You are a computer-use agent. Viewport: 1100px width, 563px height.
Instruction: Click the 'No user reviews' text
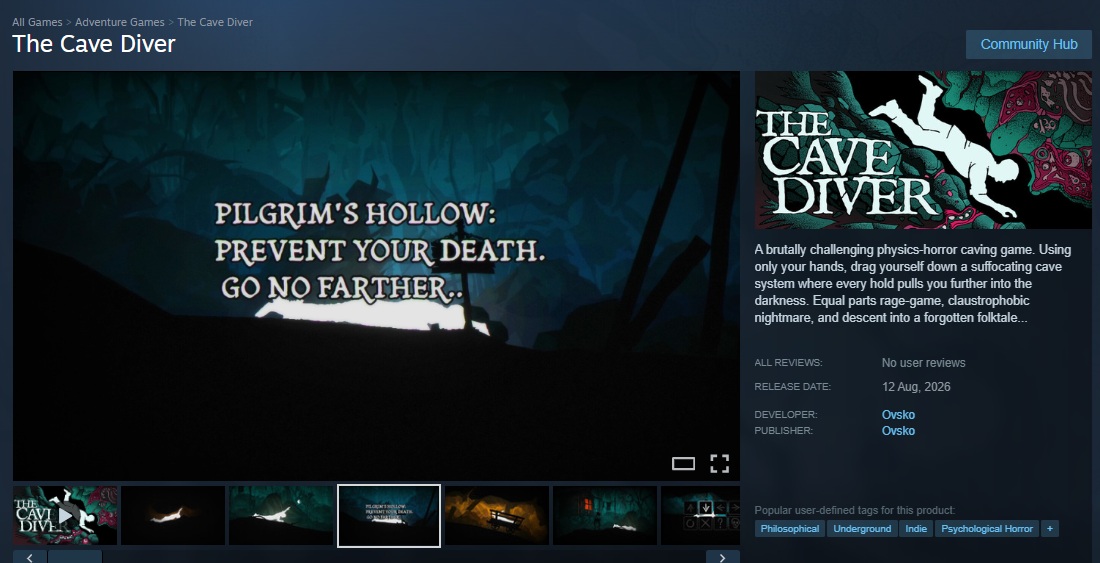[x=923, y=362]
